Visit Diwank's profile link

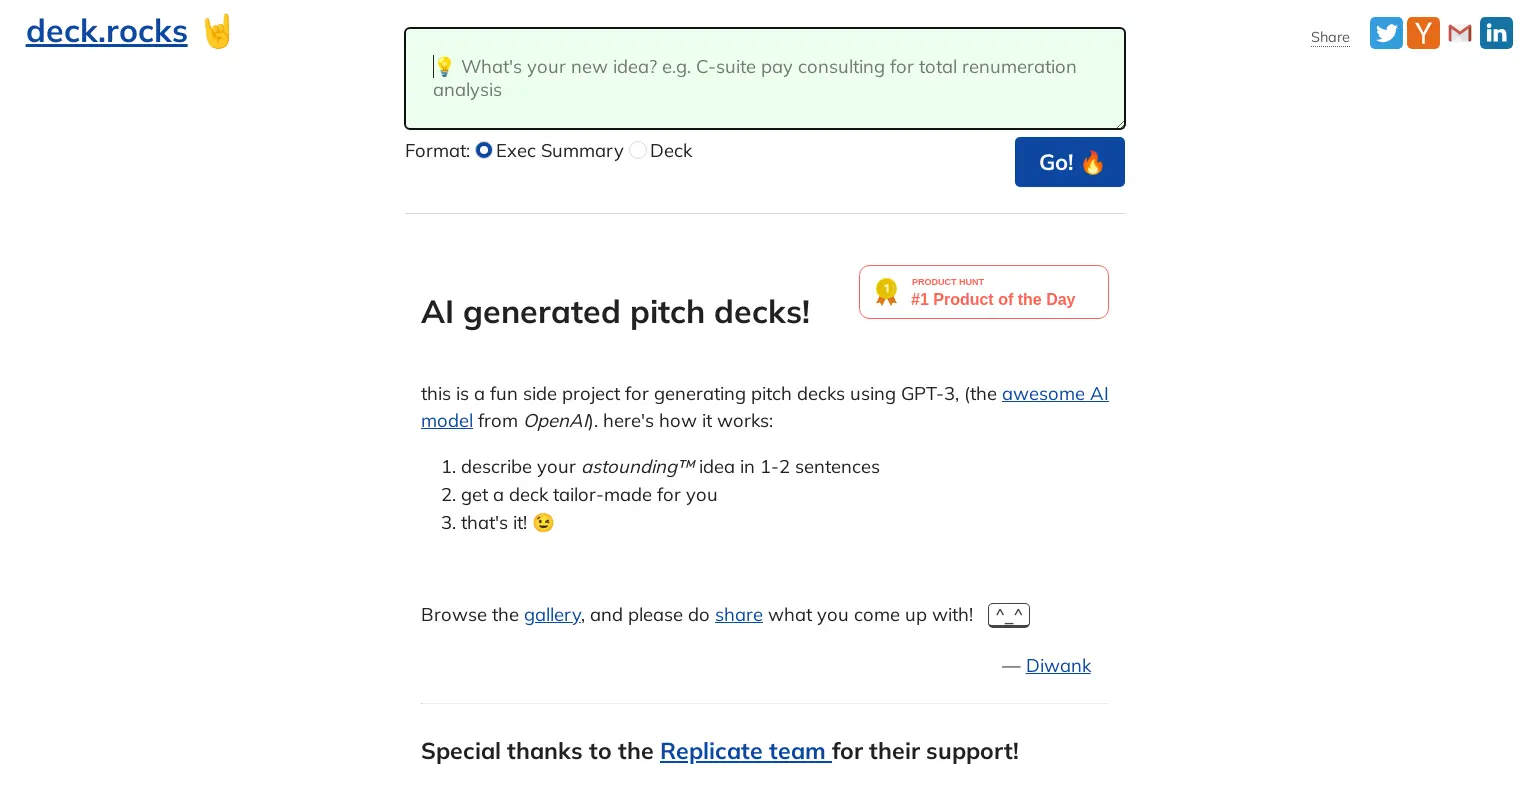(x=1058, y=665)
